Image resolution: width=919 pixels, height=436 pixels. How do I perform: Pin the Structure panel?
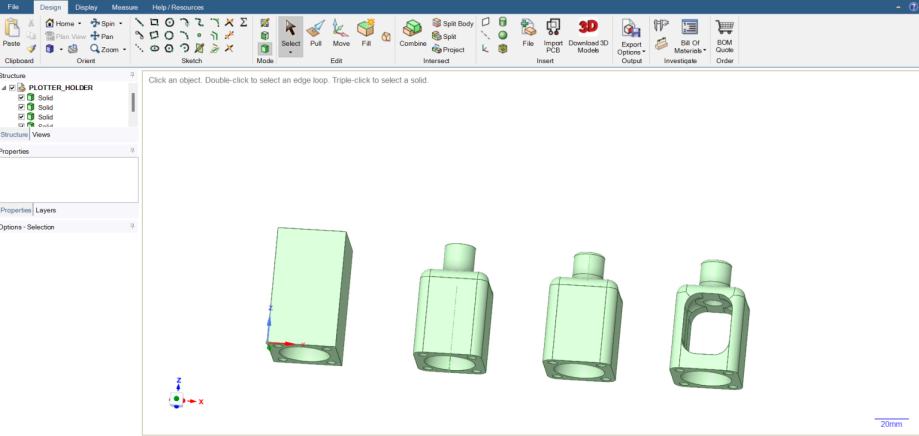132,76
